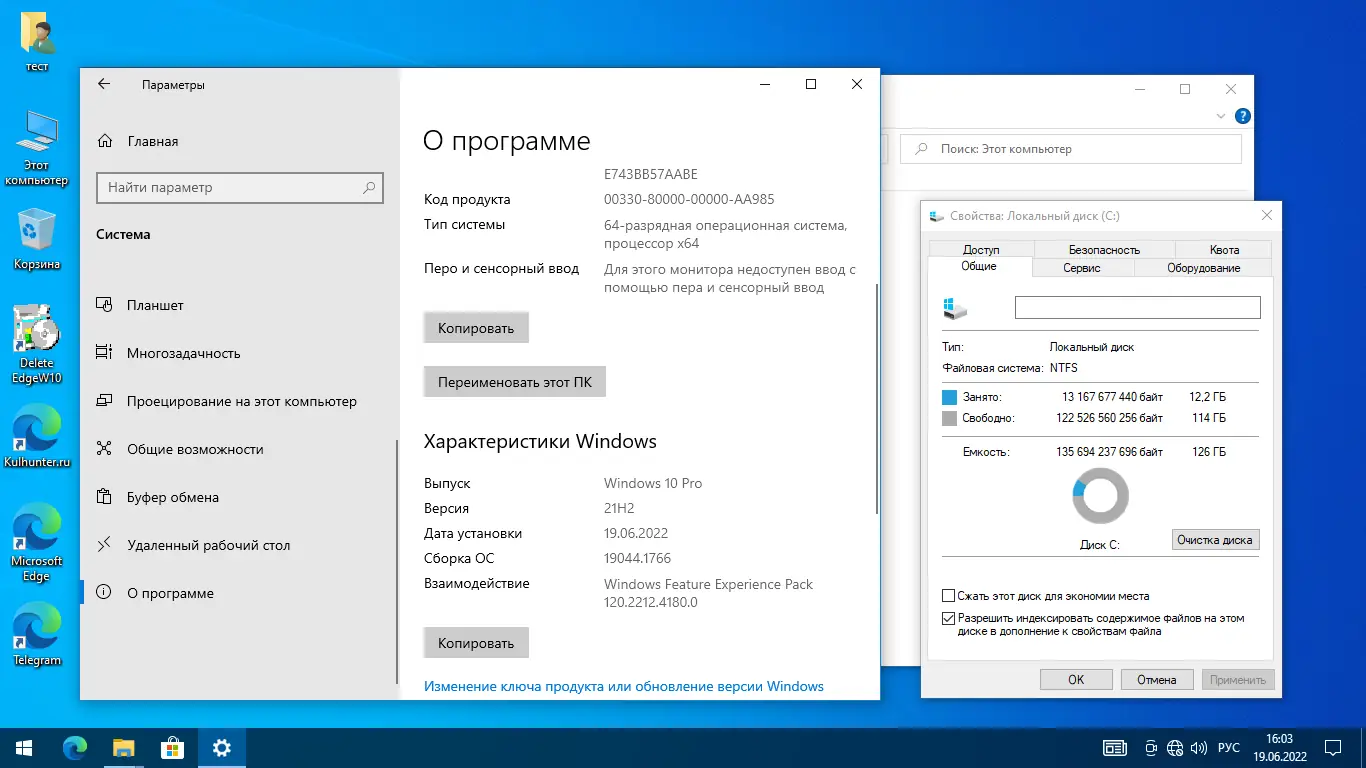Open the volume control in the system tray
Image resolution: width=1366 pixels, height=768 pixels.
(x=1198, y=747)
